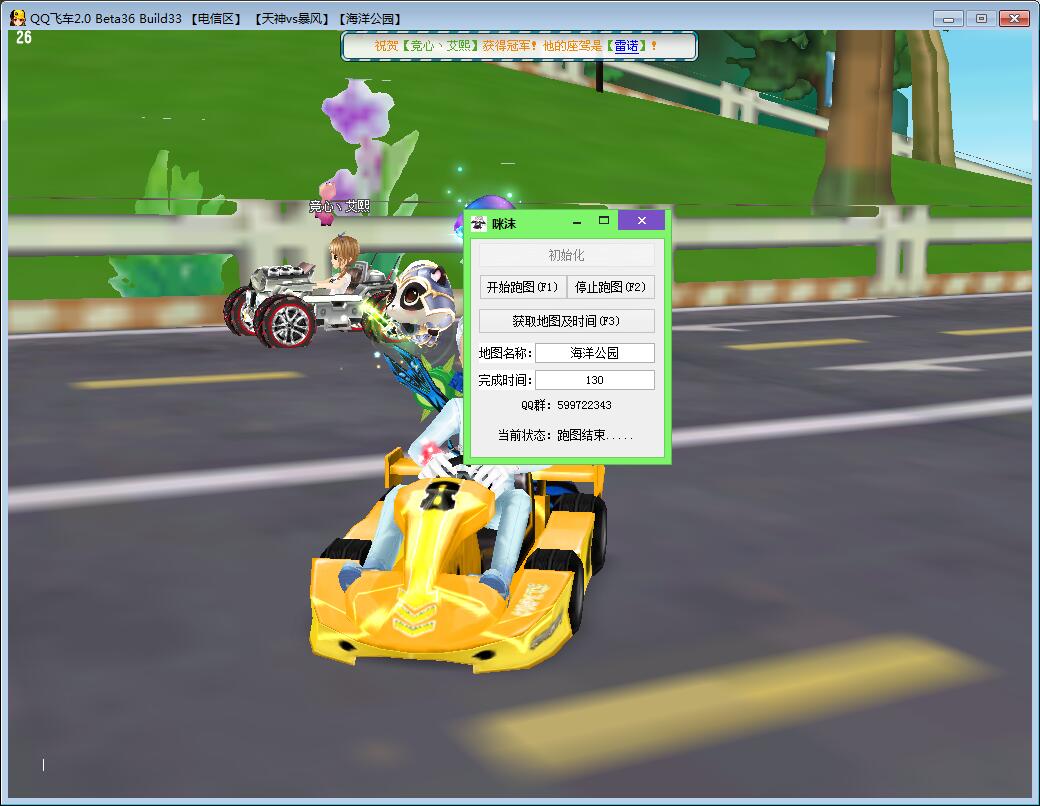Maximize the 咪沫 tool window
Viewport: 1040px width, 806px height.
tap(604, 221)
